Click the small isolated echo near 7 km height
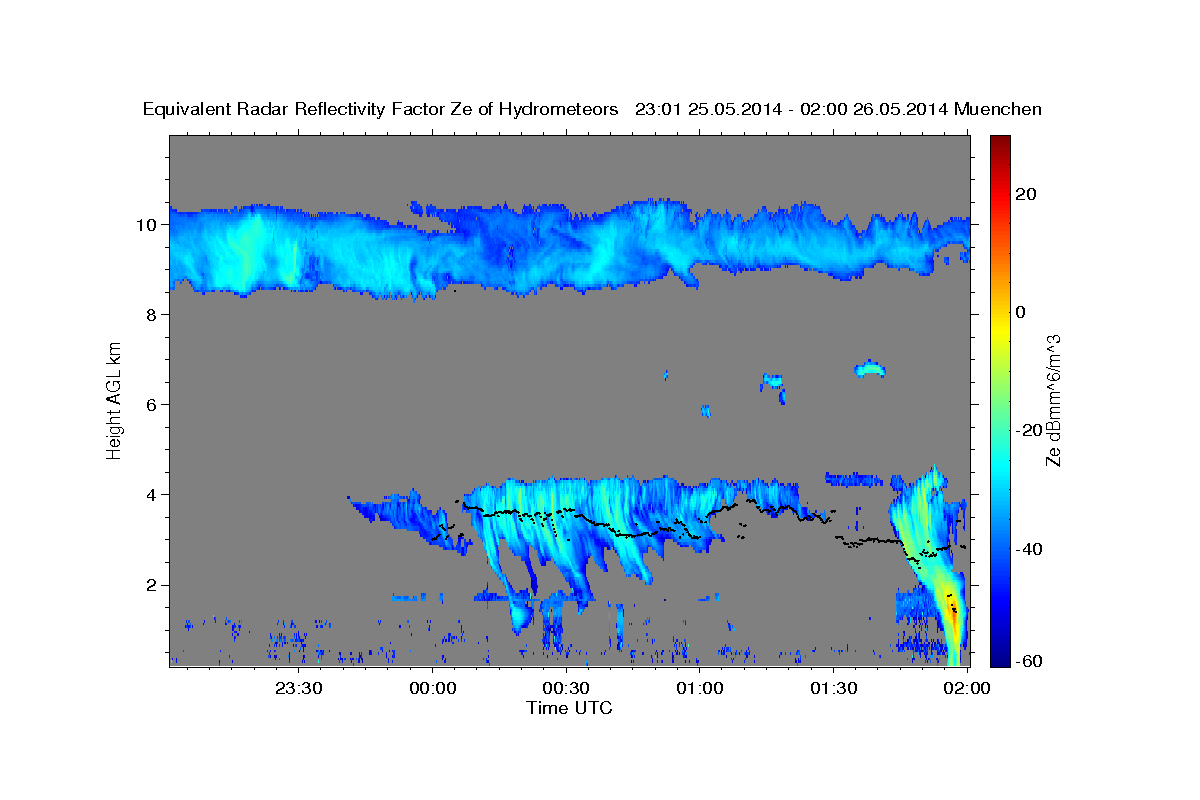1200x800 pixels. coord(870,368)
